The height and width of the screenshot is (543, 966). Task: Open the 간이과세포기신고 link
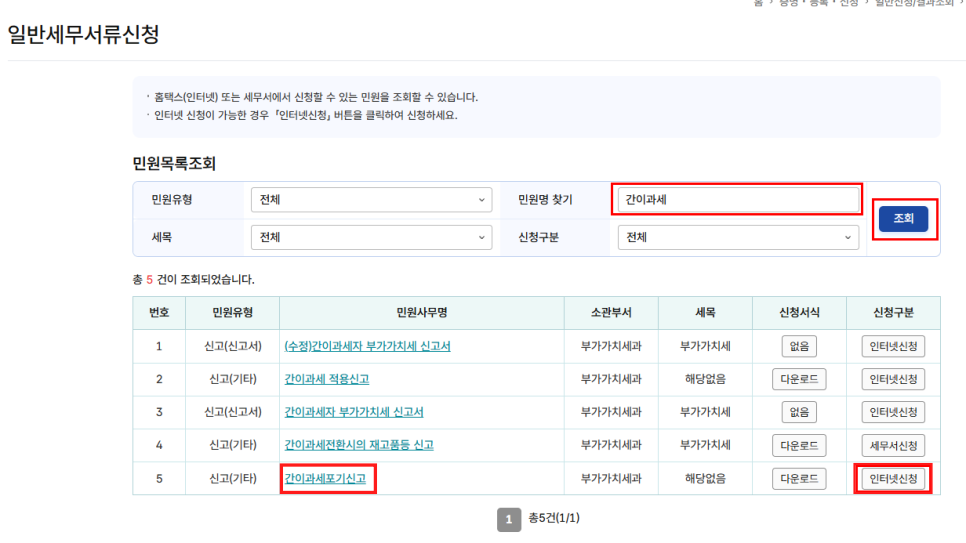coord(326,479)
